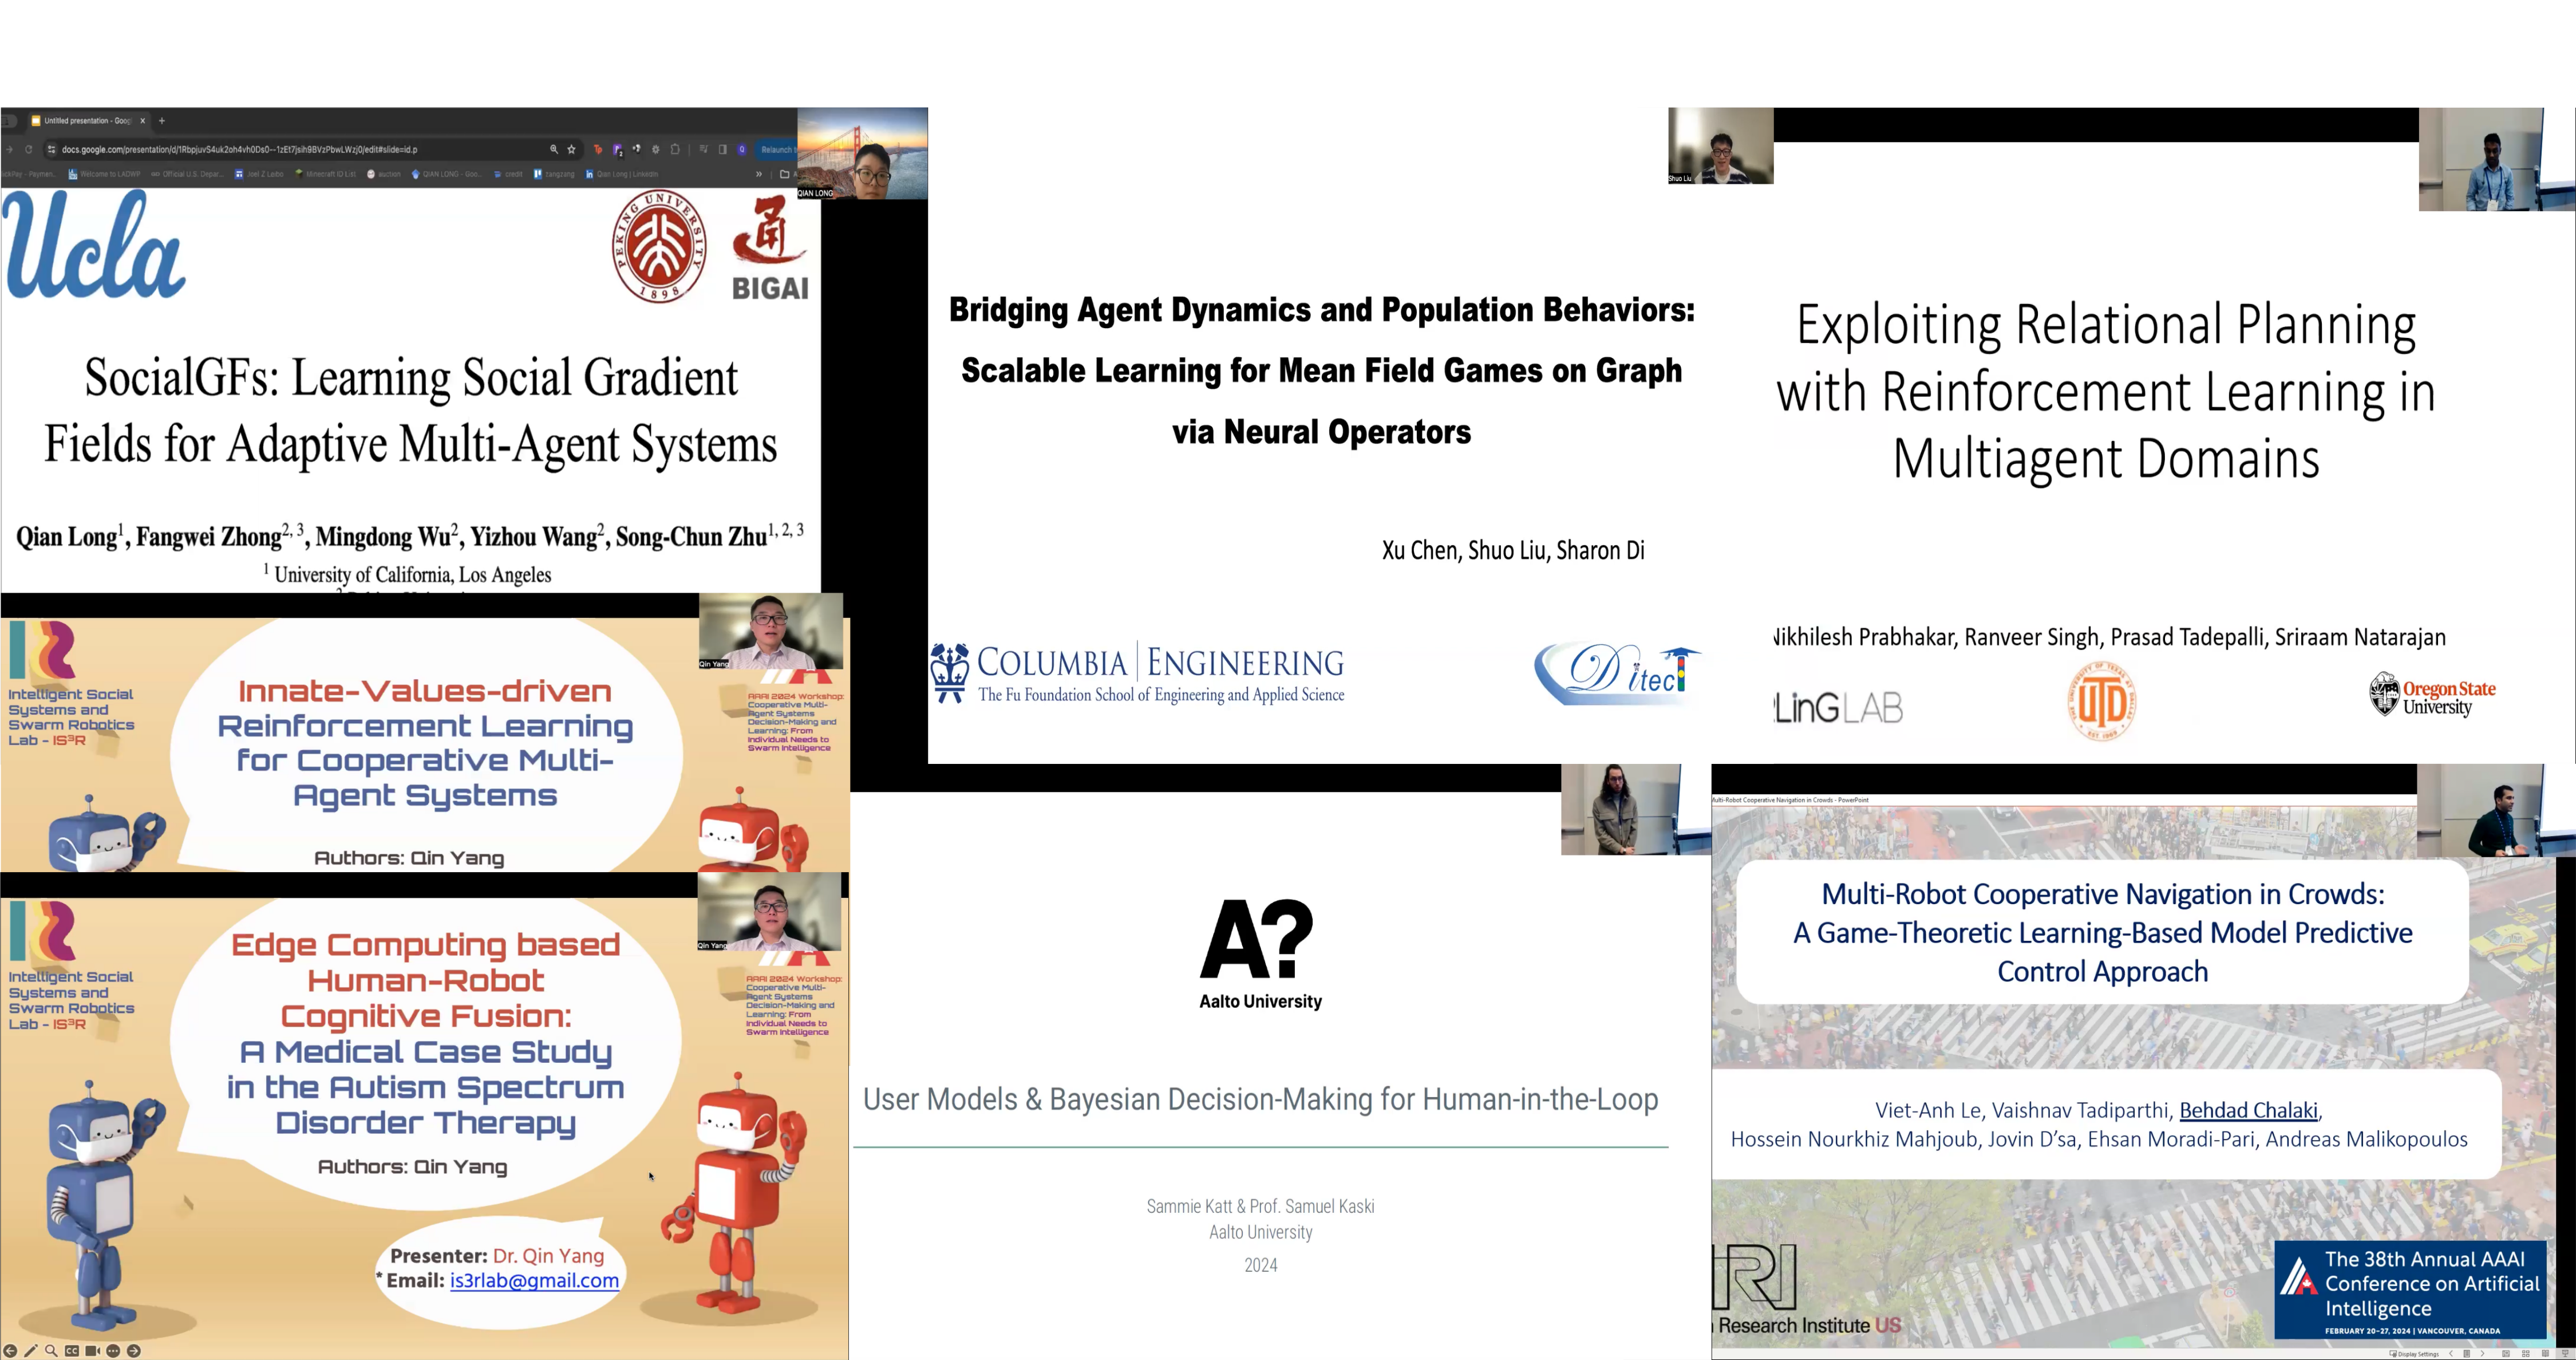
Task: Bookmark this page with star icon
Action: pyautogui.click(x=572, y=150)
